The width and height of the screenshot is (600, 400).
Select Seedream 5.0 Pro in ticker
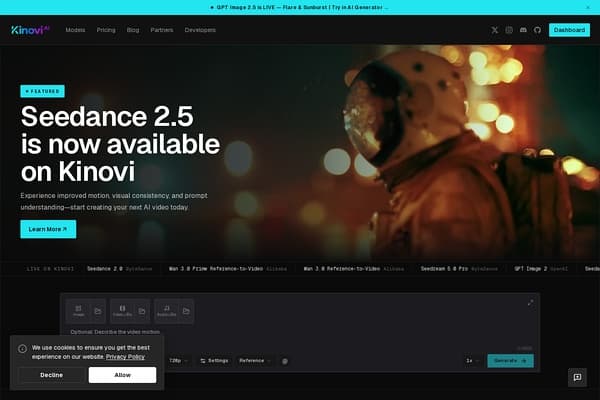[459, 269]
